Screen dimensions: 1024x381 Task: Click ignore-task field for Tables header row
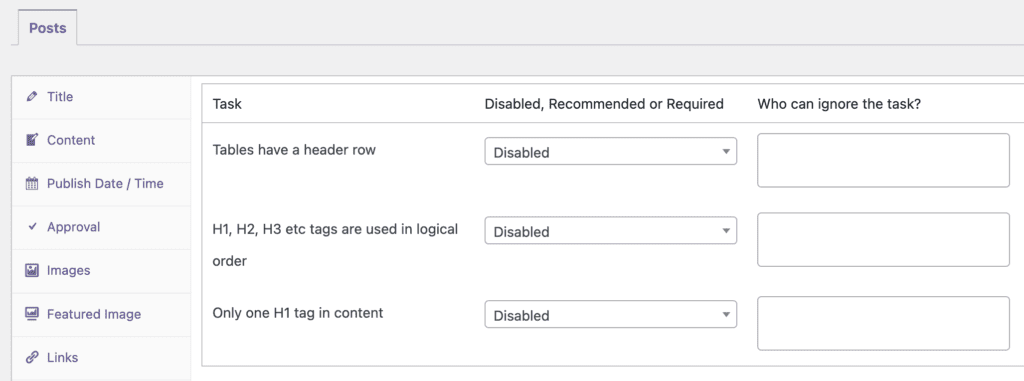click(x=883, y=160)
